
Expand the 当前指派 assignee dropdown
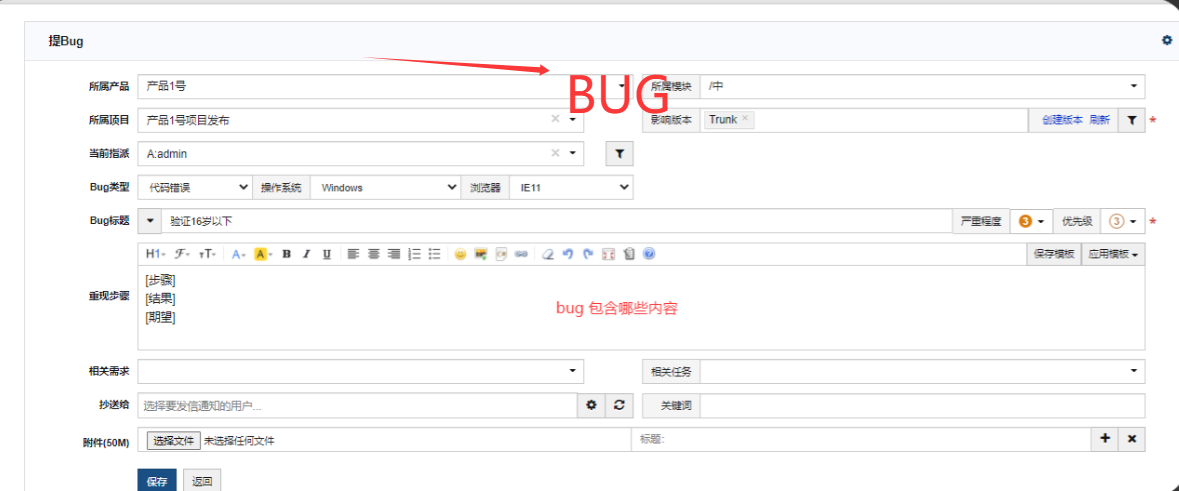[572, 153]
